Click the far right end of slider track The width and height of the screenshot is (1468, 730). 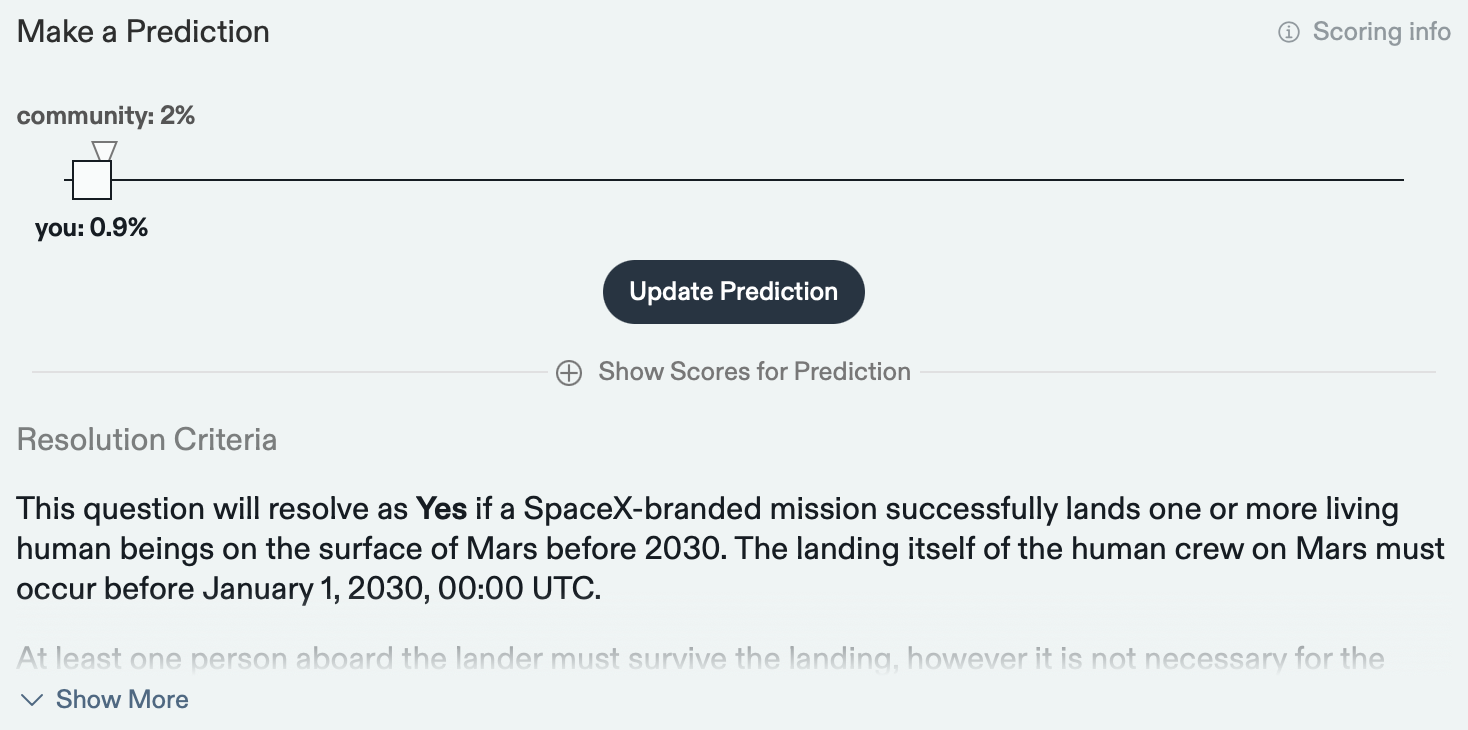1402,180
